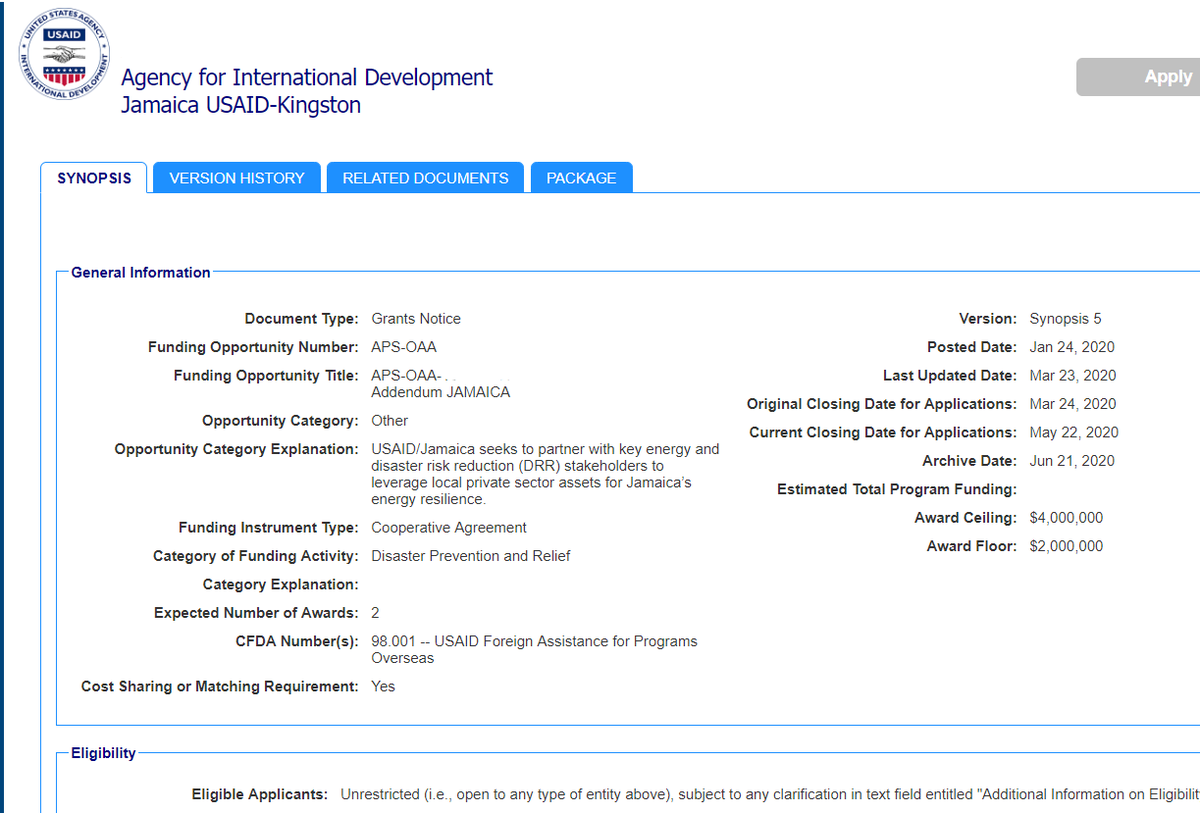The image size is (1200, 813).
Task: Click the Document Type label
Action: pyautogui.click(x=301, y=319)
